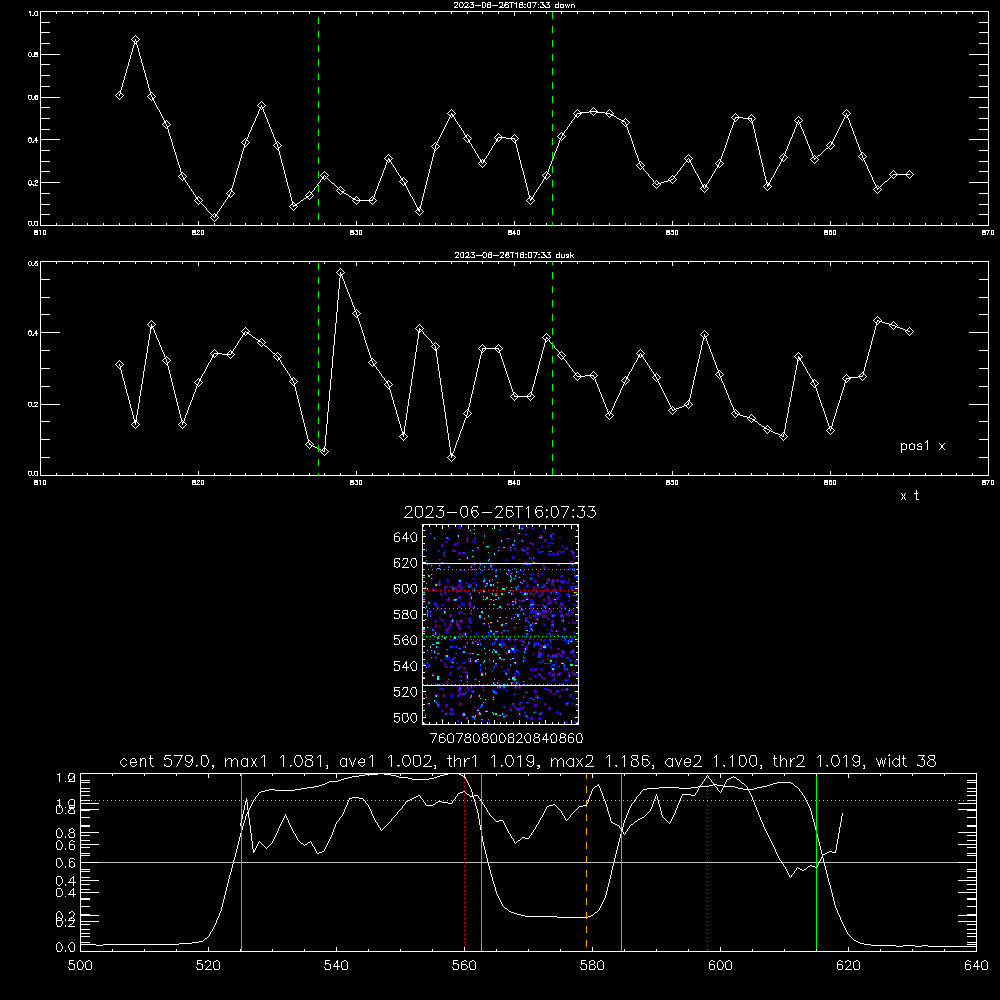Open the colored heatmap image
1000x1000 pixels.
[501, 624]
